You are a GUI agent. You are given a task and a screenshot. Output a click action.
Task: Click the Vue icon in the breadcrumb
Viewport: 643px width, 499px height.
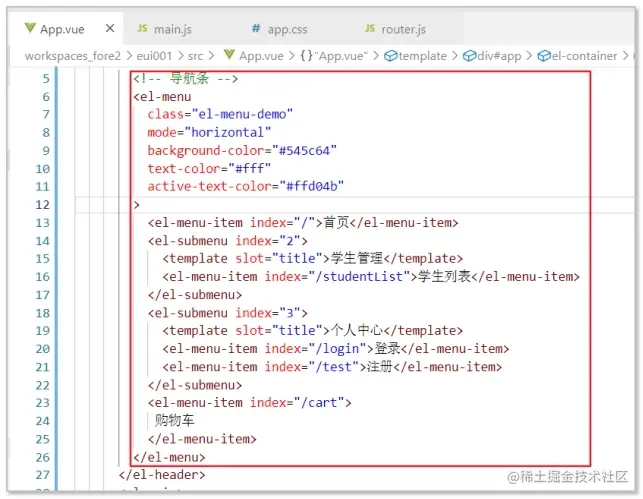click(229, 55)
